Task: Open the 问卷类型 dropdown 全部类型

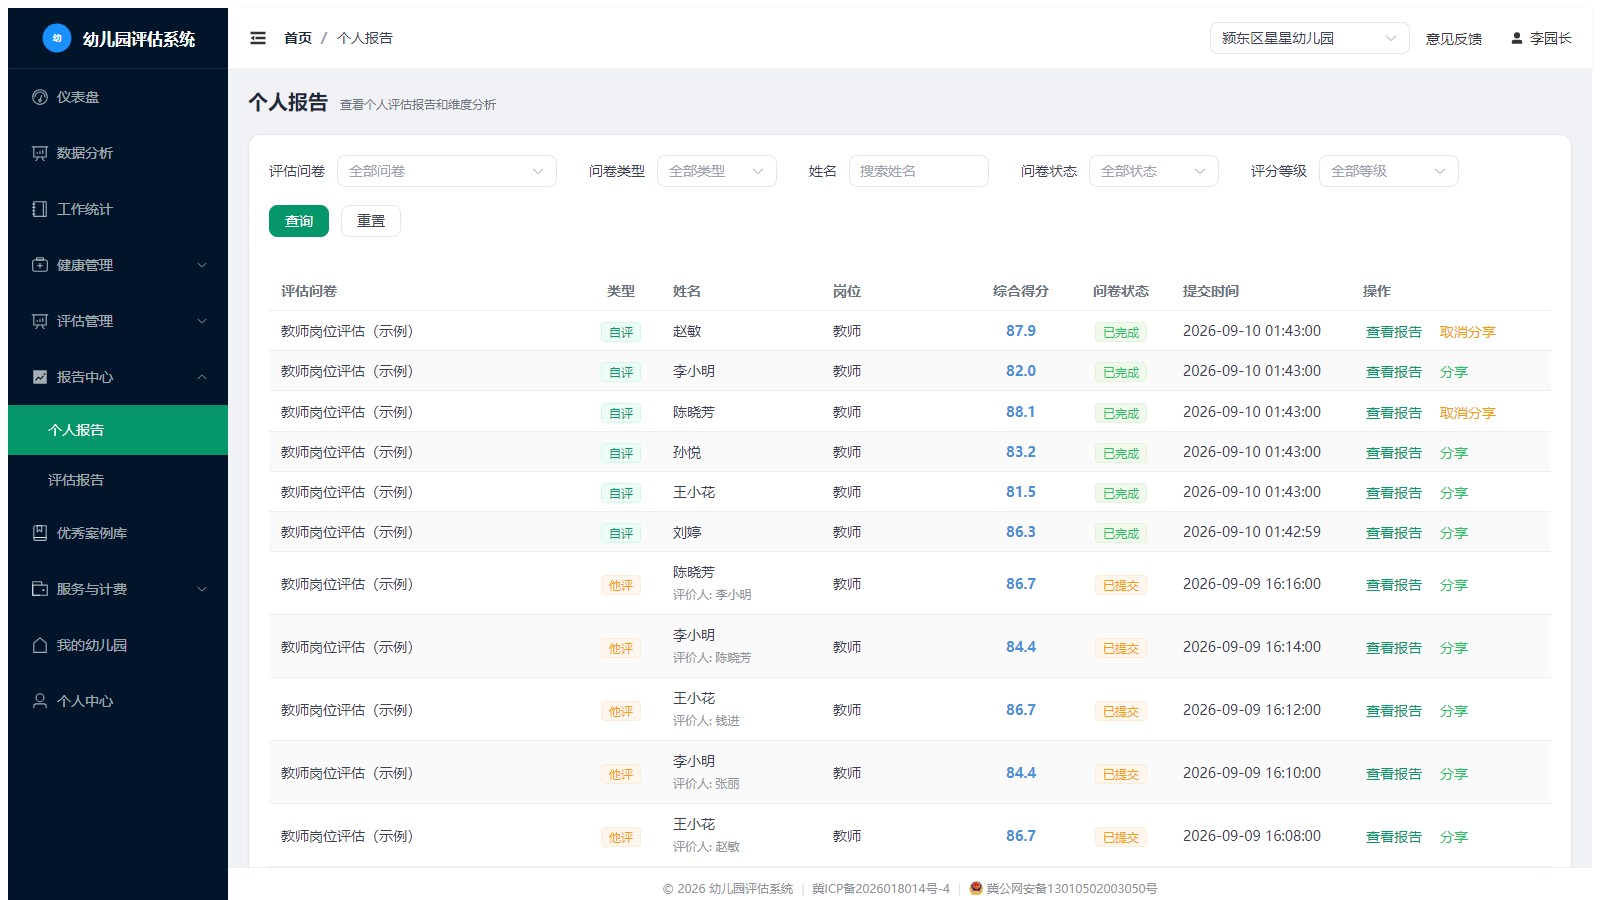Action: tap(717, 171)
